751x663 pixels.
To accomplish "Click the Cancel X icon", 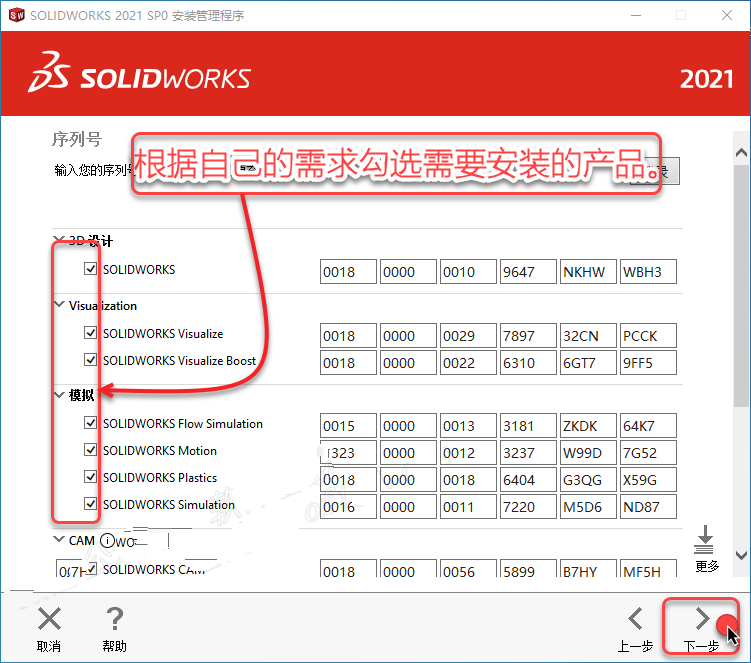I will click(49, 618).
